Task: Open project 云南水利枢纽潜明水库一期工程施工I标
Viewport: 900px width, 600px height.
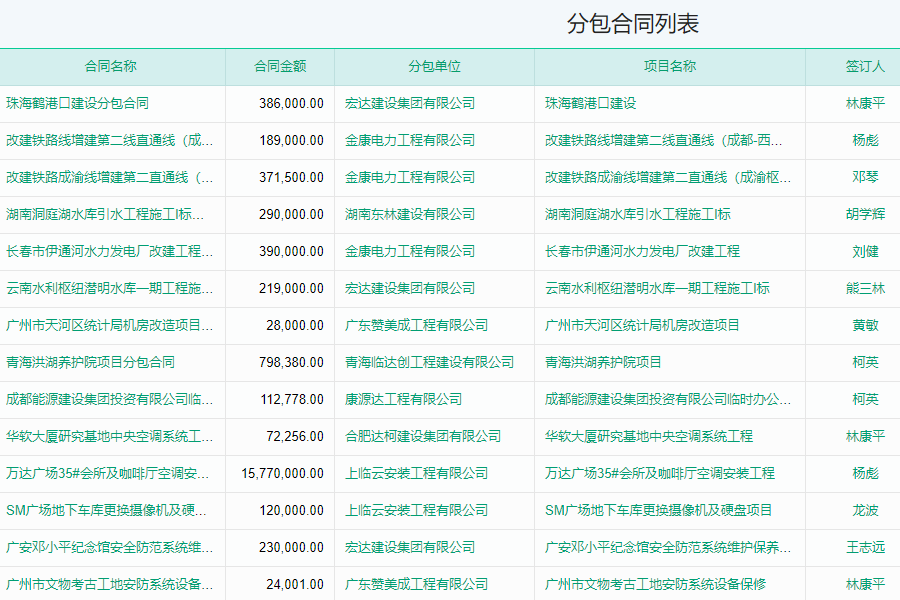Action: click(657, 288)
